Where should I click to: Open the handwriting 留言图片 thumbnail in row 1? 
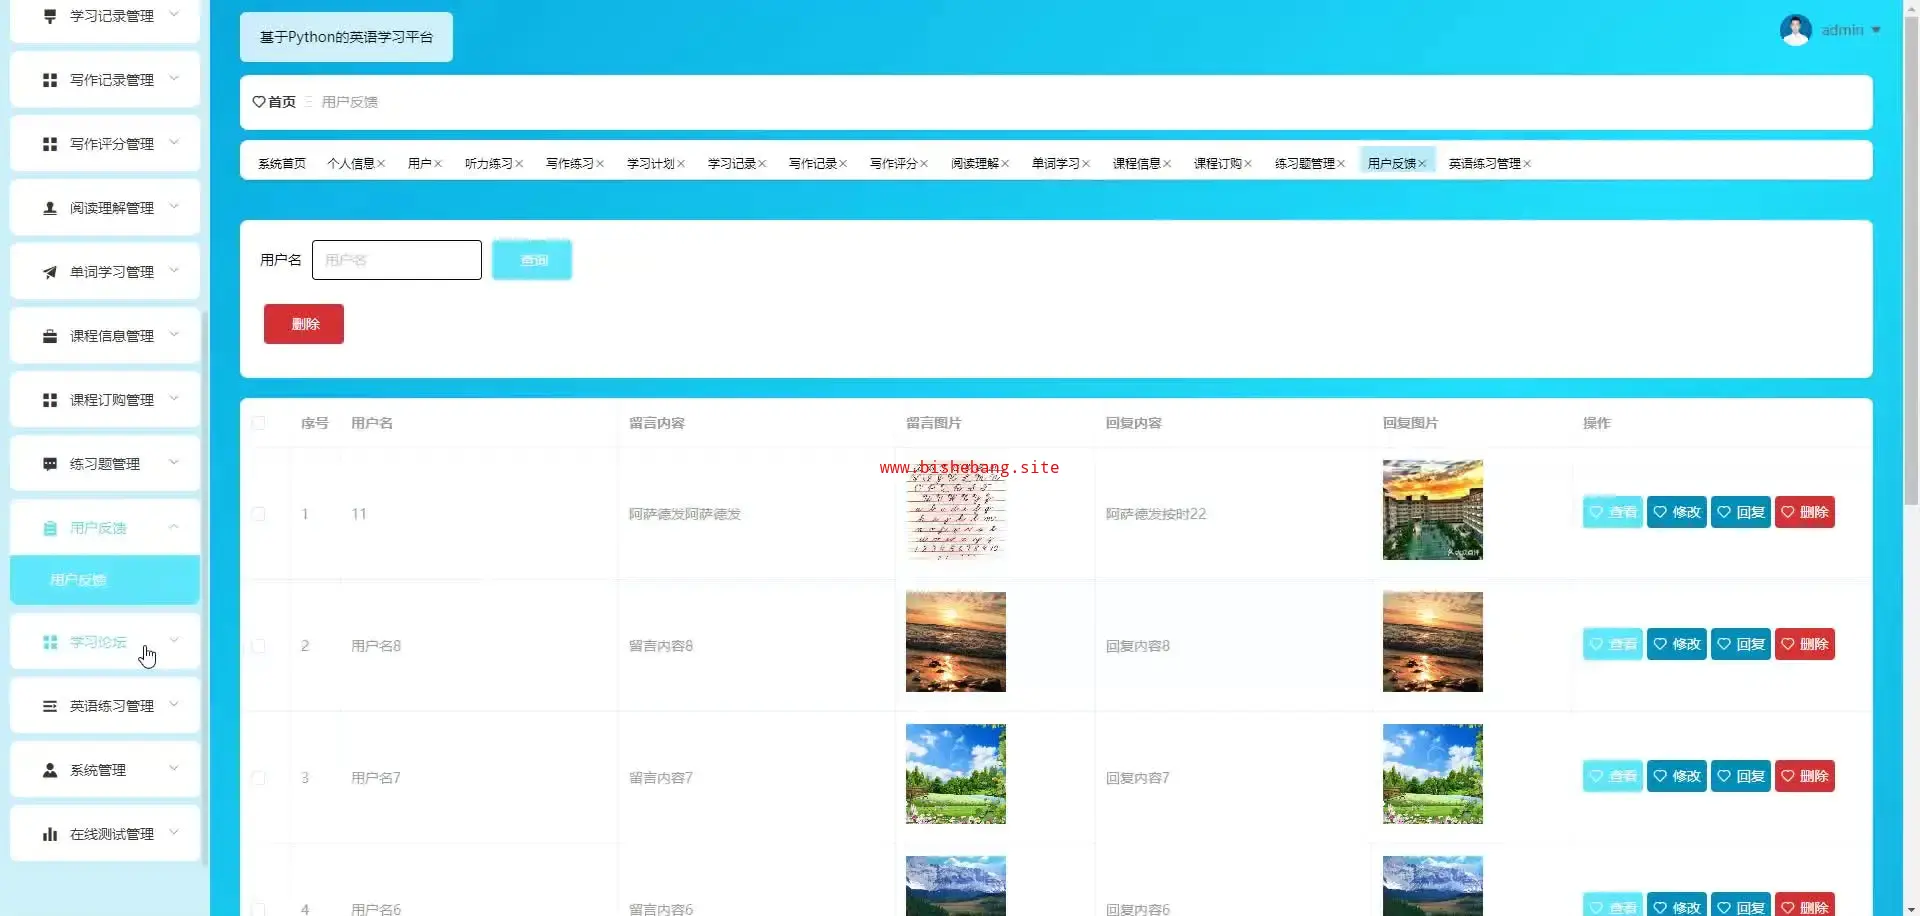956,510
